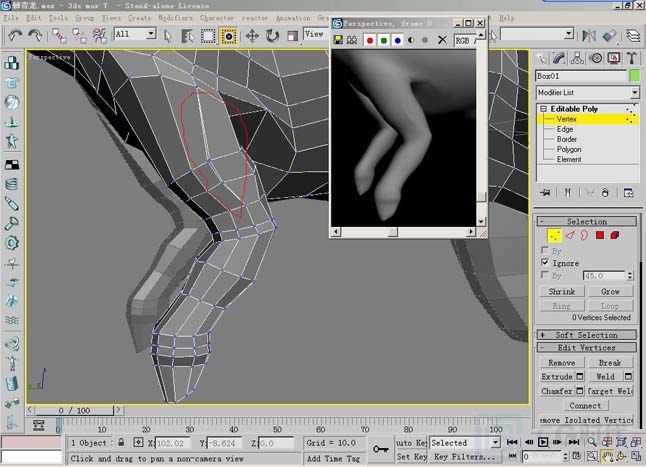646x467 pixels.
Task: Open the Modifier List dropdown
Action: 588,92
